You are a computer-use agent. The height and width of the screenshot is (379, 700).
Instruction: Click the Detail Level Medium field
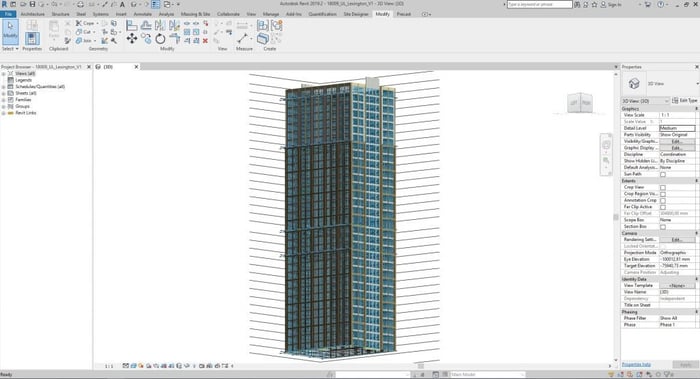pos(677,128)
